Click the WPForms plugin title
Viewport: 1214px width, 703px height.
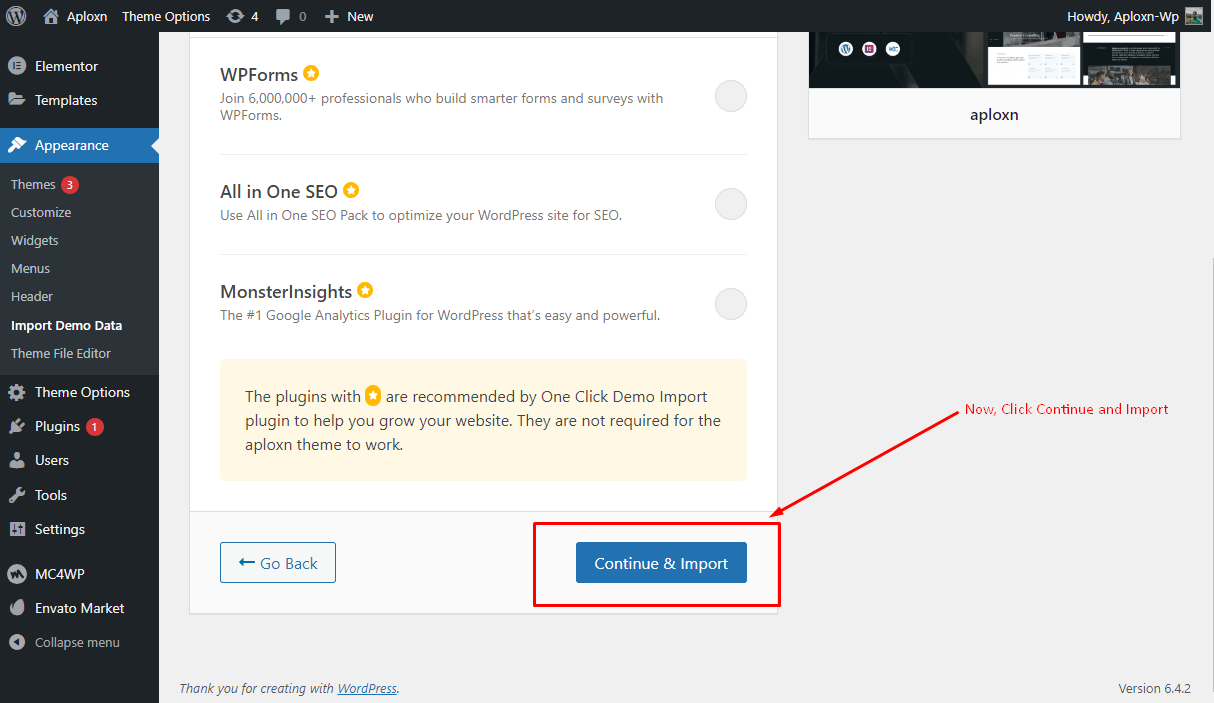pos(259,75)
